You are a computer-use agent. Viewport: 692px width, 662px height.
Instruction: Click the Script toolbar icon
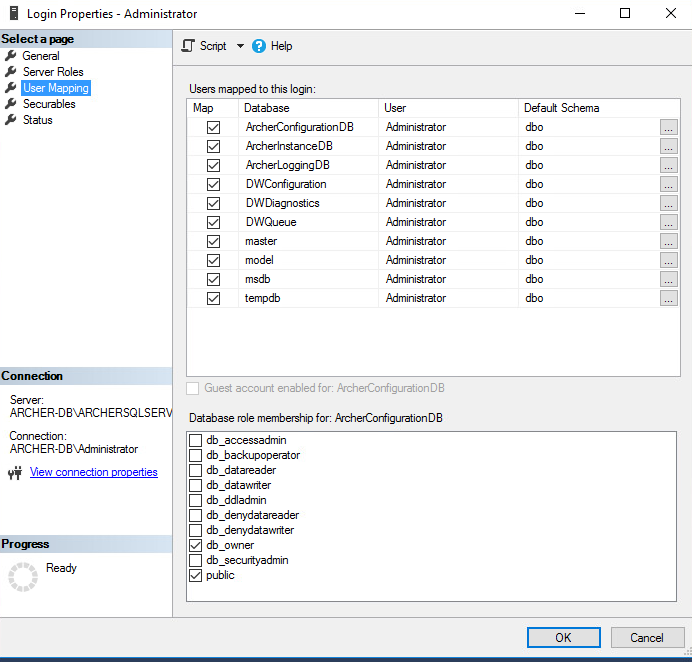[188, 46]
